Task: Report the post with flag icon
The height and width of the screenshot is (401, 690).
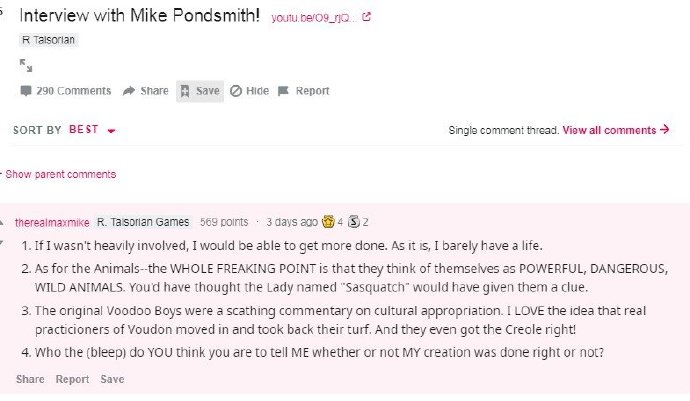Action: coord(303,91)
